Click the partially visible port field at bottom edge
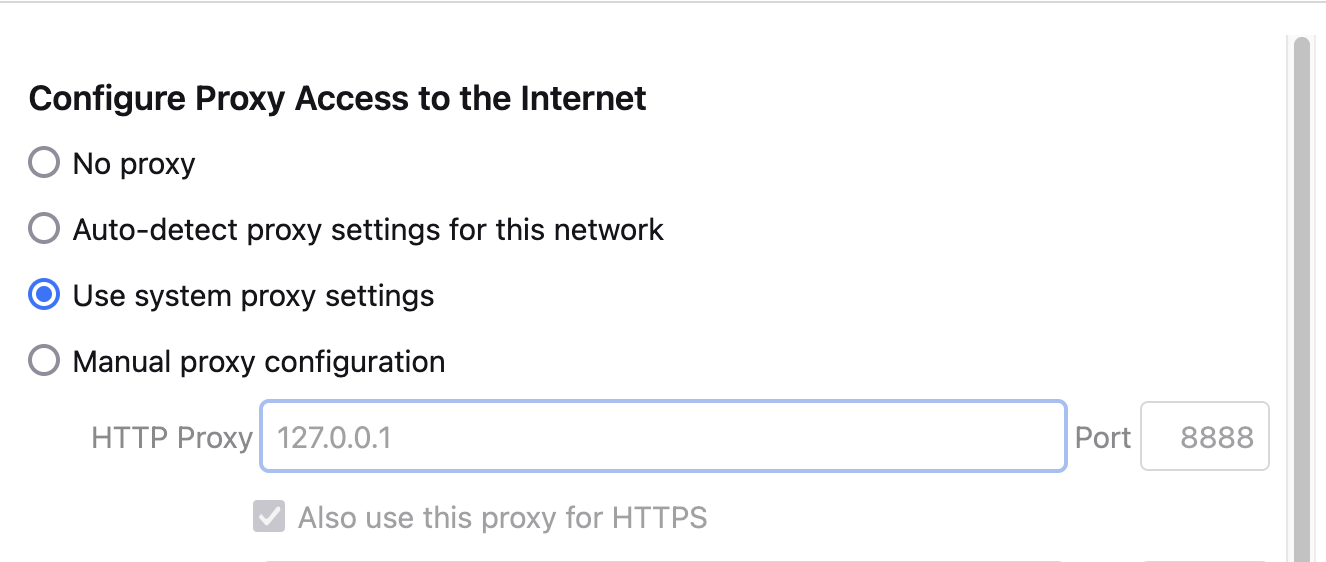The width and height of the screenshot is (1326, 562). pos(1204,559)
